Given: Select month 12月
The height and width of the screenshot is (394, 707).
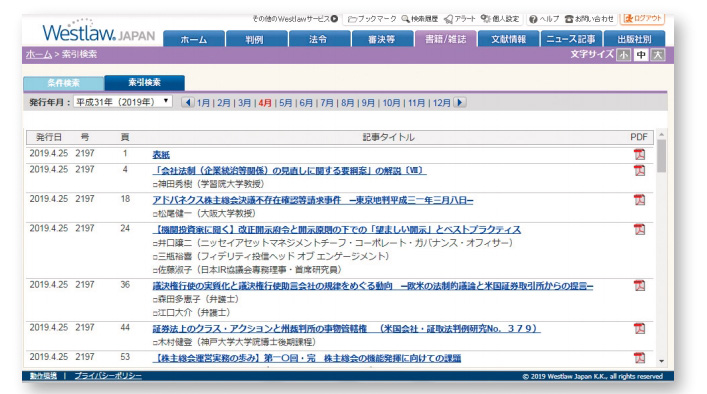Looking at the screenshot, I should [442, 103].
